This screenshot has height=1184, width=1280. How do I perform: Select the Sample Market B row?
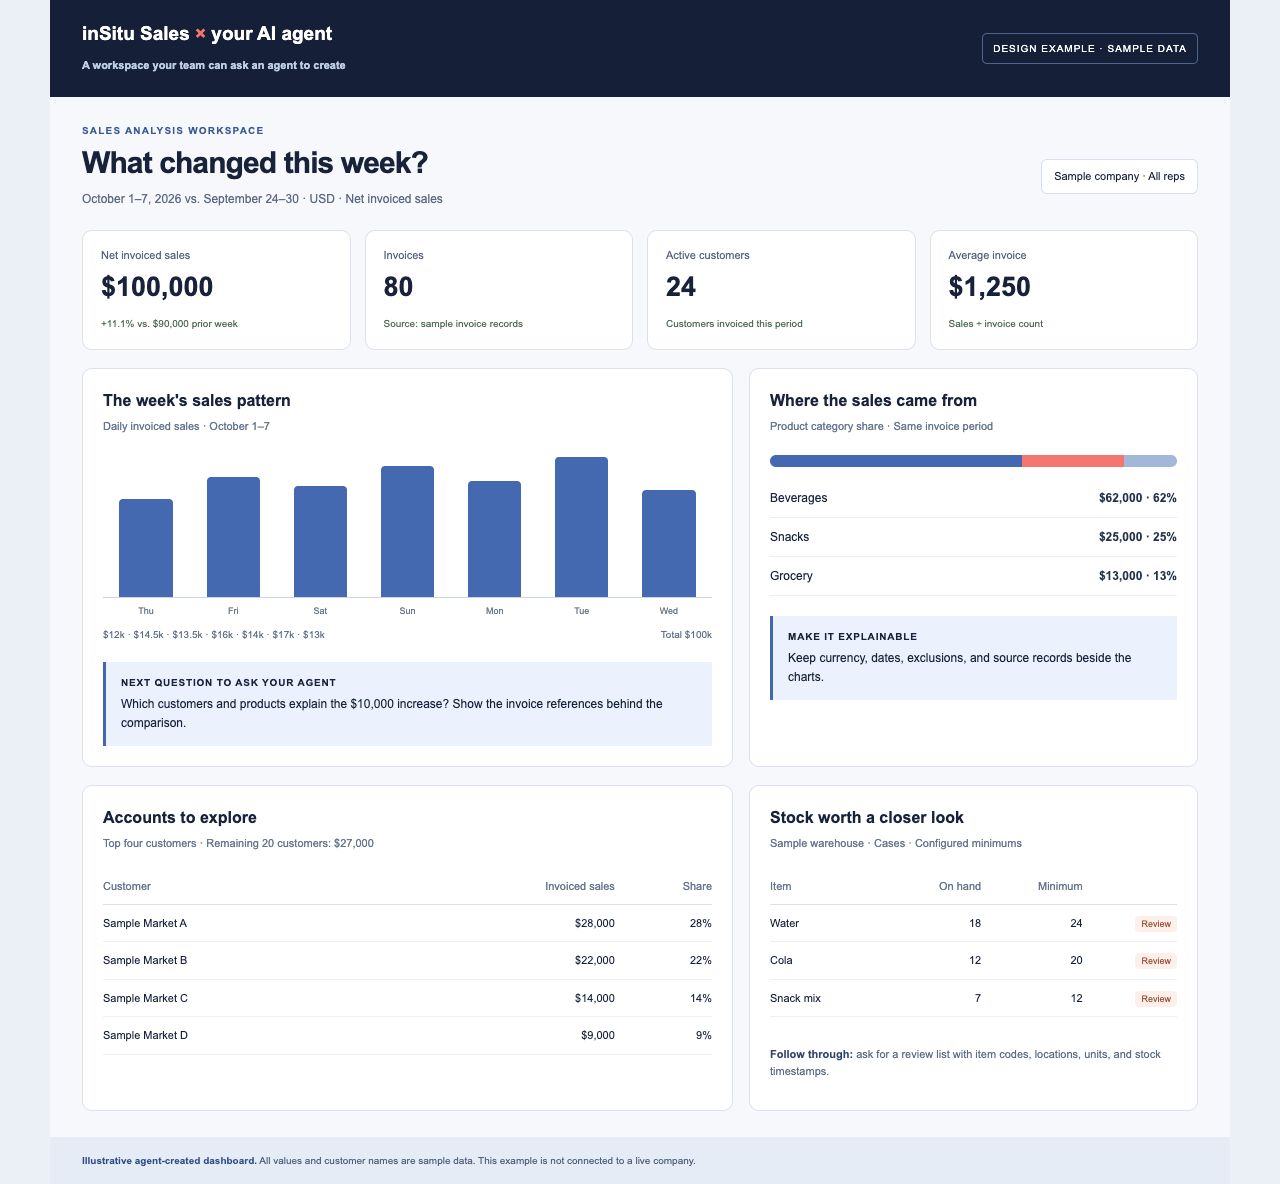click(x=407, y=960)
